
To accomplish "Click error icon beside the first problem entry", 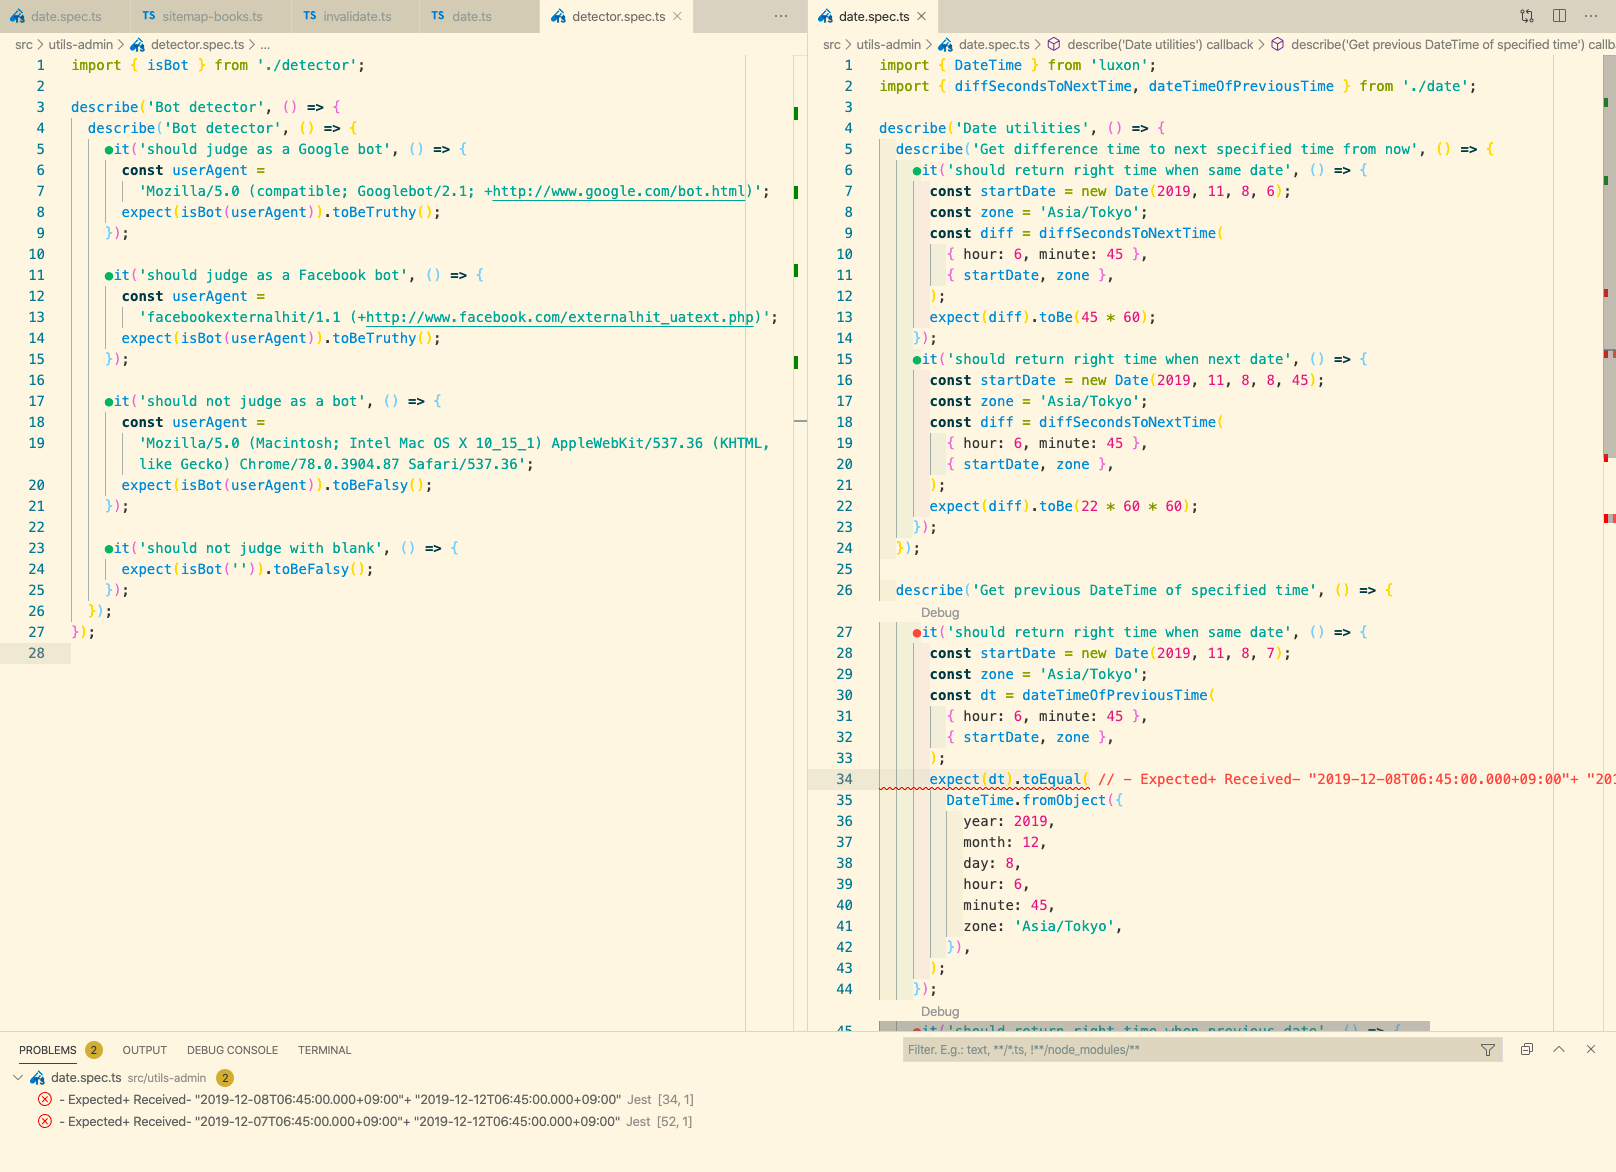I will [x=43, y=1098].
